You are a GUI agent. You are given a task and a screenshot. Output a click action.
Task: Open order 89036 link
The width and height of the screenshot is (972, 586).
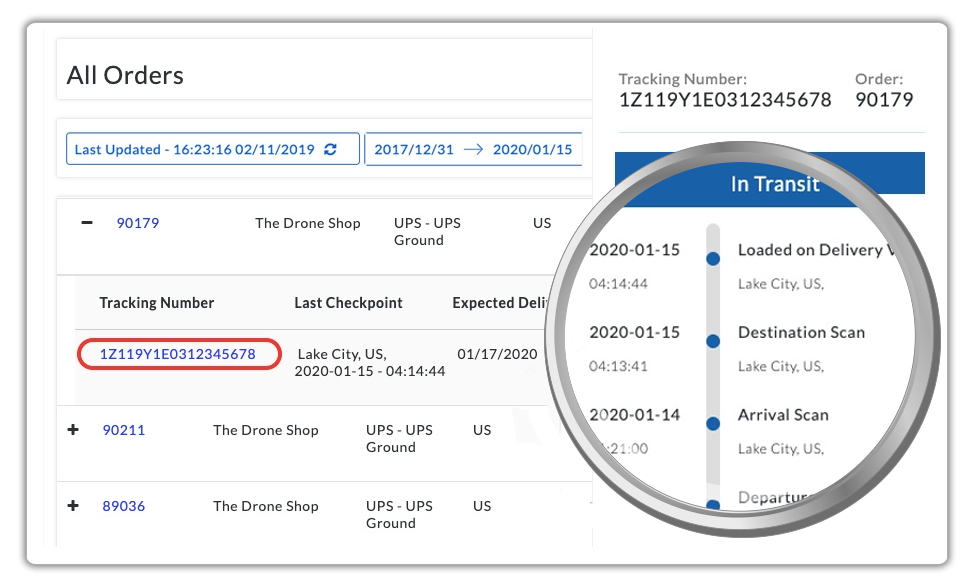point(123,506)
